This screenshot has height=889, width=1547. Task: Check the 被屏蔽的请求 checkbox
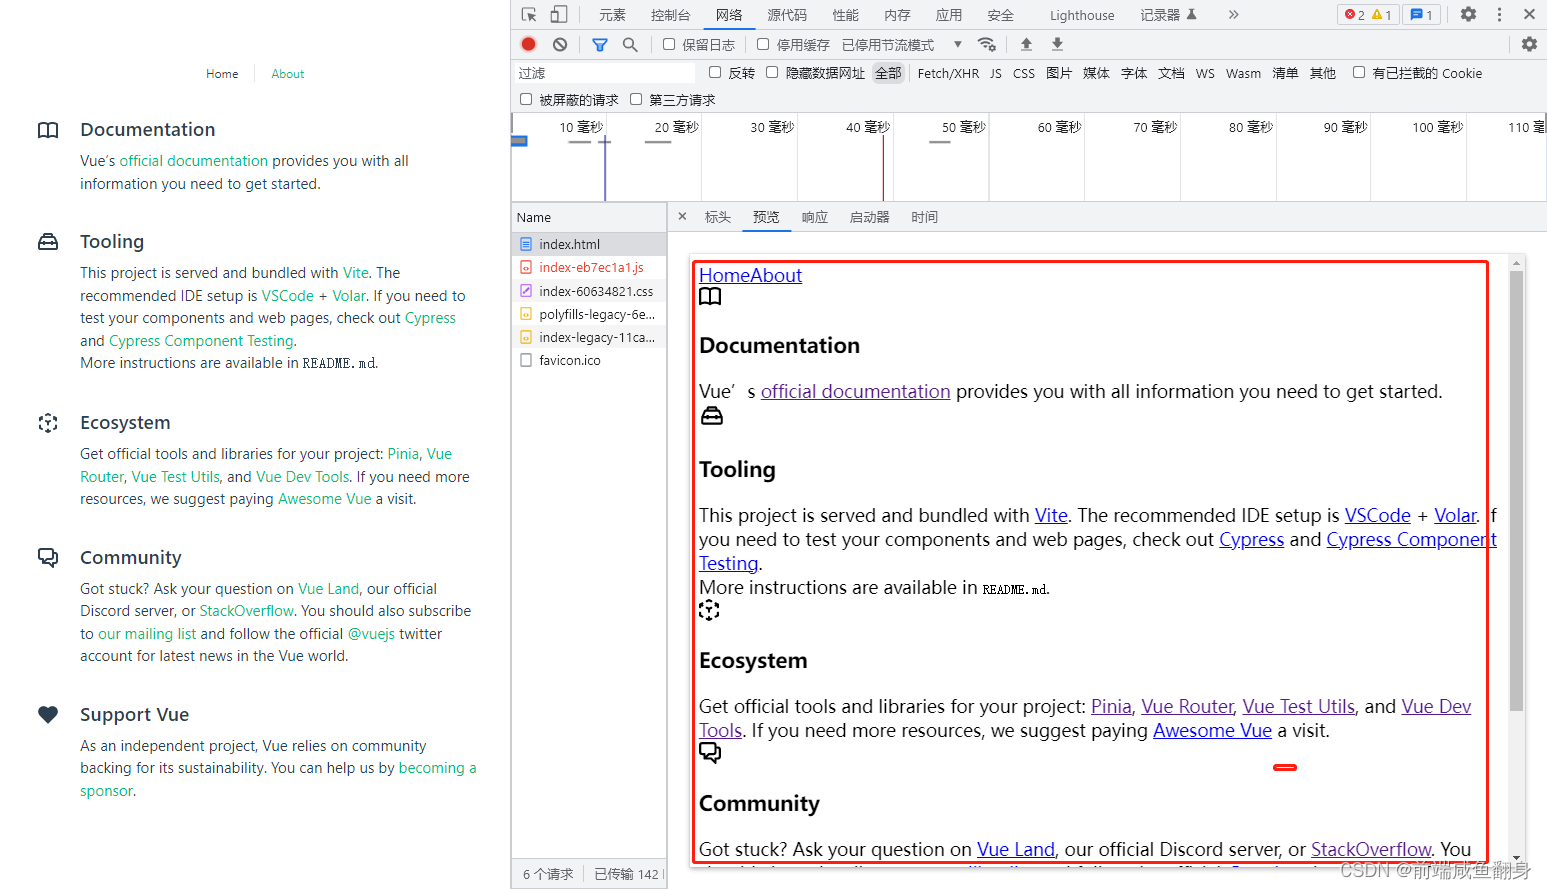[x=526, y=99]
